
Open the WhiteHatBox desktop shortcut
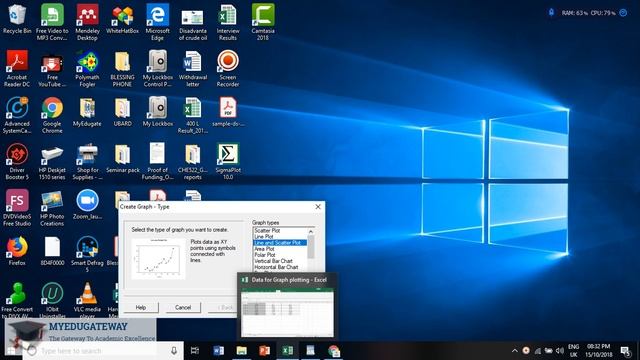click(122, 19)
